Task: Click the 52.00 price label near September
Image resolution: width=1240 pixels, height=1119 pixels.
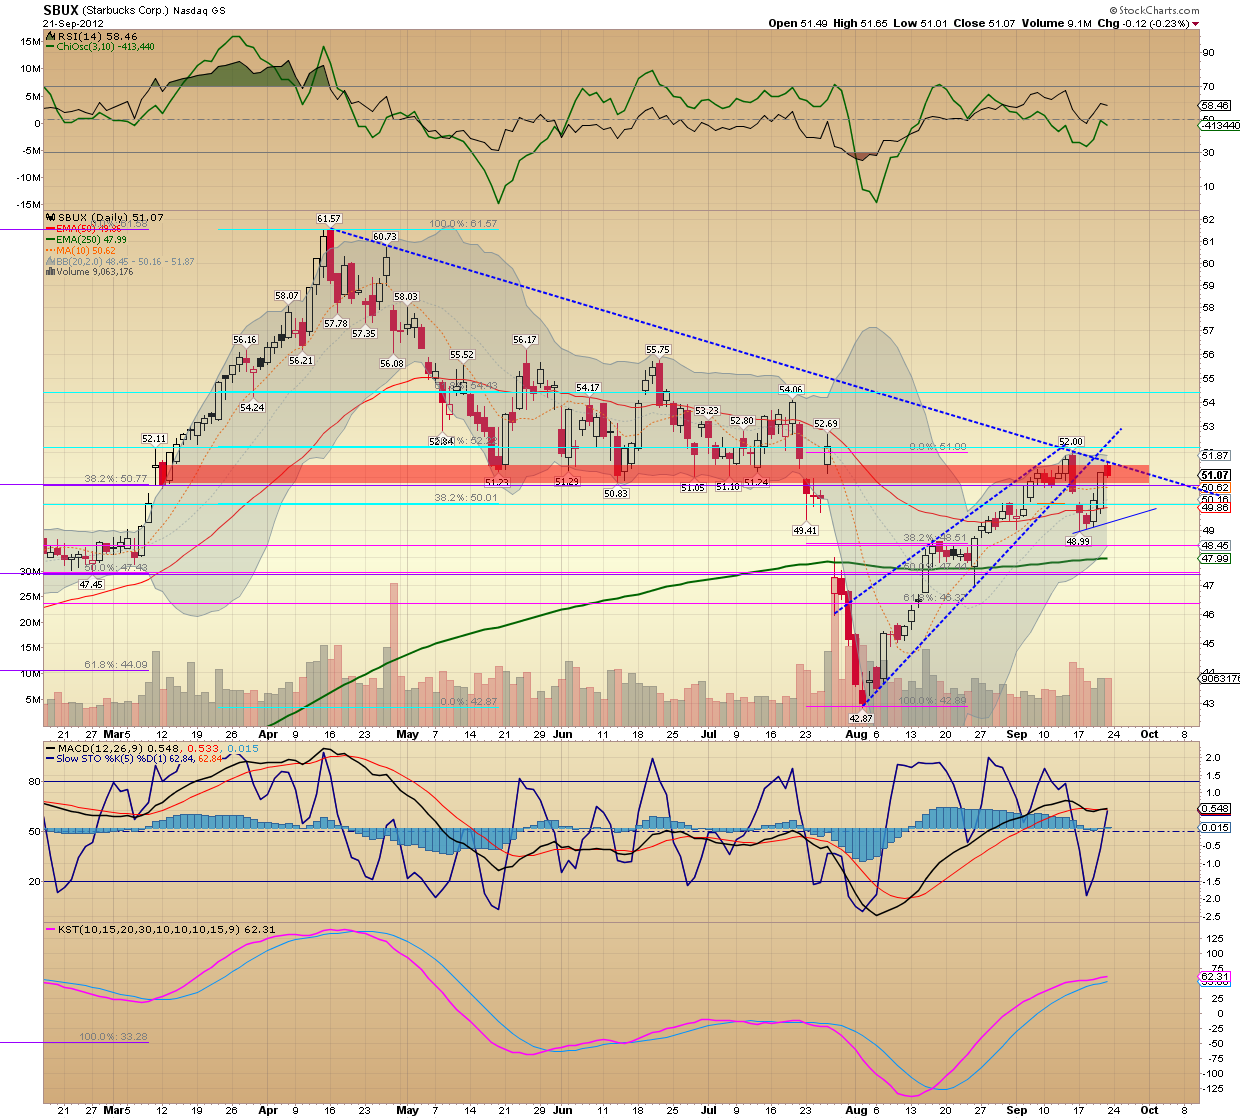Action: coord(1071,442)
